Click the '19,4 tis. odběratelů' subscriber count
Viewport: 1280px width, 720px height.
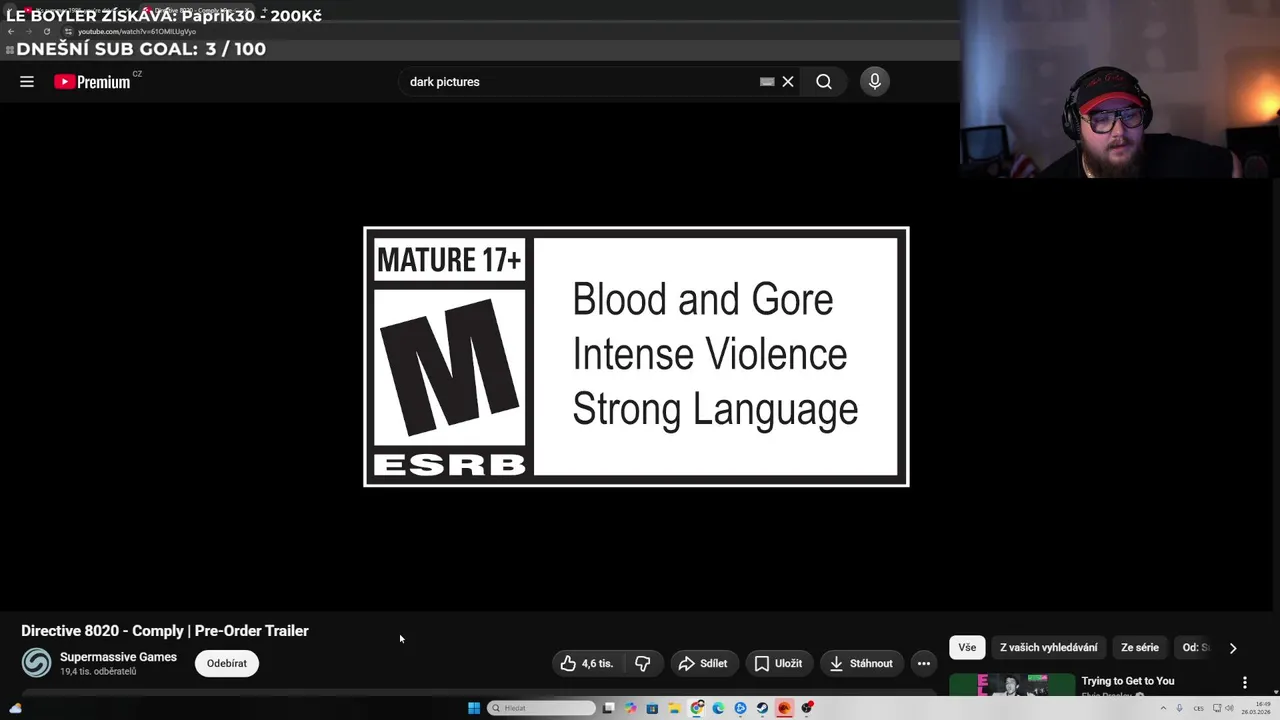pyautogui.click(x=98, y=672)
